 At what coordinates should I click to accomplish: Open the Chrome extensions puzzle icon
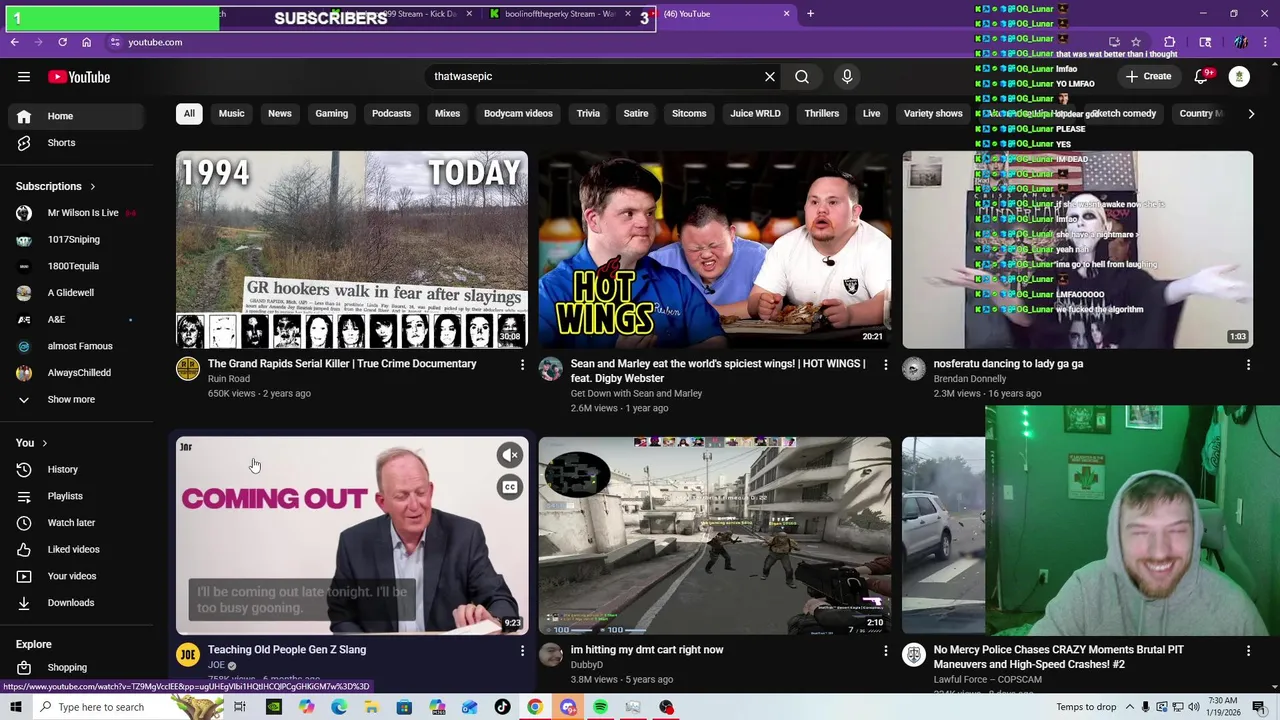click(1169, 42)
